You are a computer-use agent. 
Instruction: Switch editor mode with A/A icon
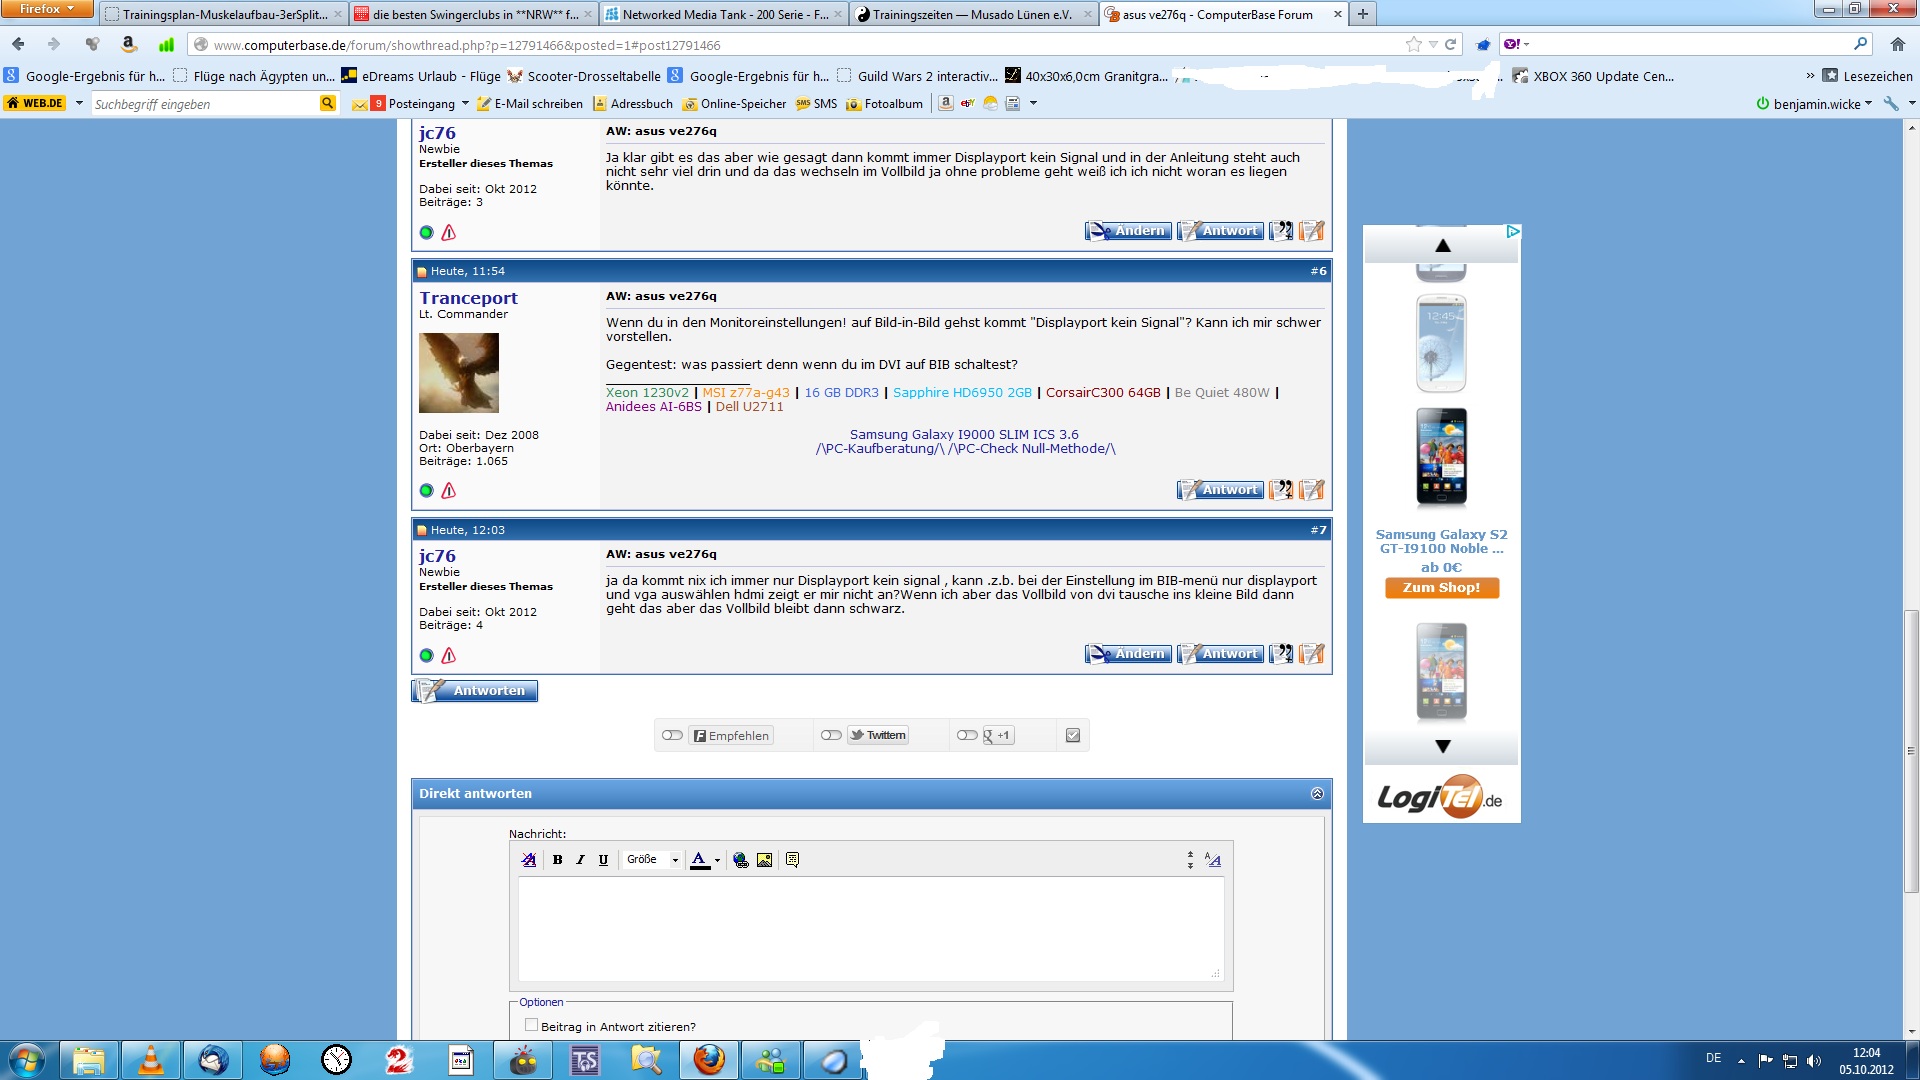pyautogui.click(x=1213, y=860)
